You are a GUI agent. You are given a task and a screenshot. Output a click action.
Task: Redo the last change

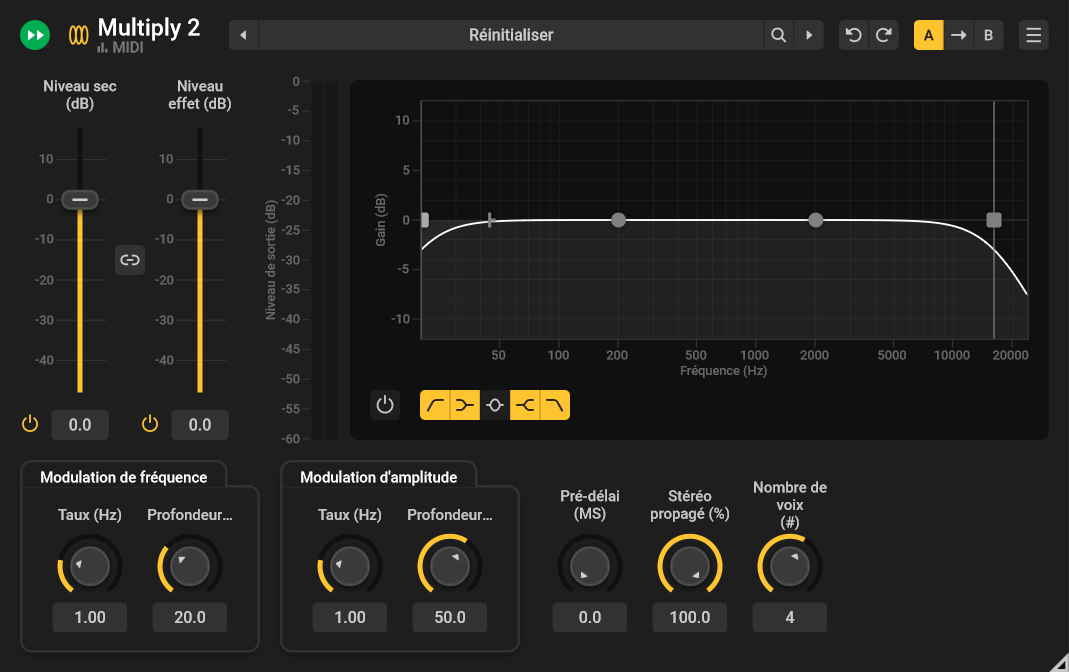[x=884, y=35]
